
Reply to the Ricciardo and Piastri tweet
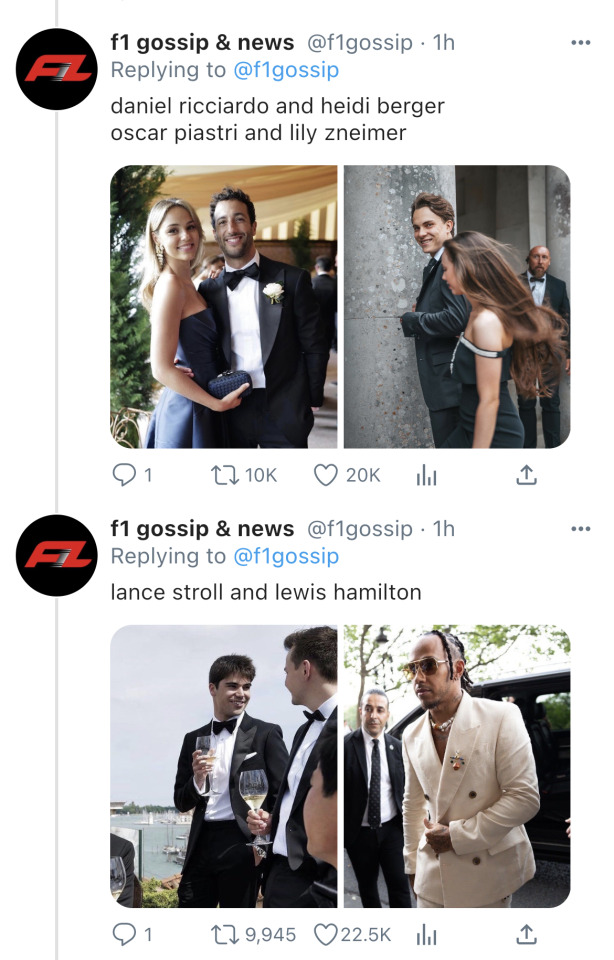point(122,475)
